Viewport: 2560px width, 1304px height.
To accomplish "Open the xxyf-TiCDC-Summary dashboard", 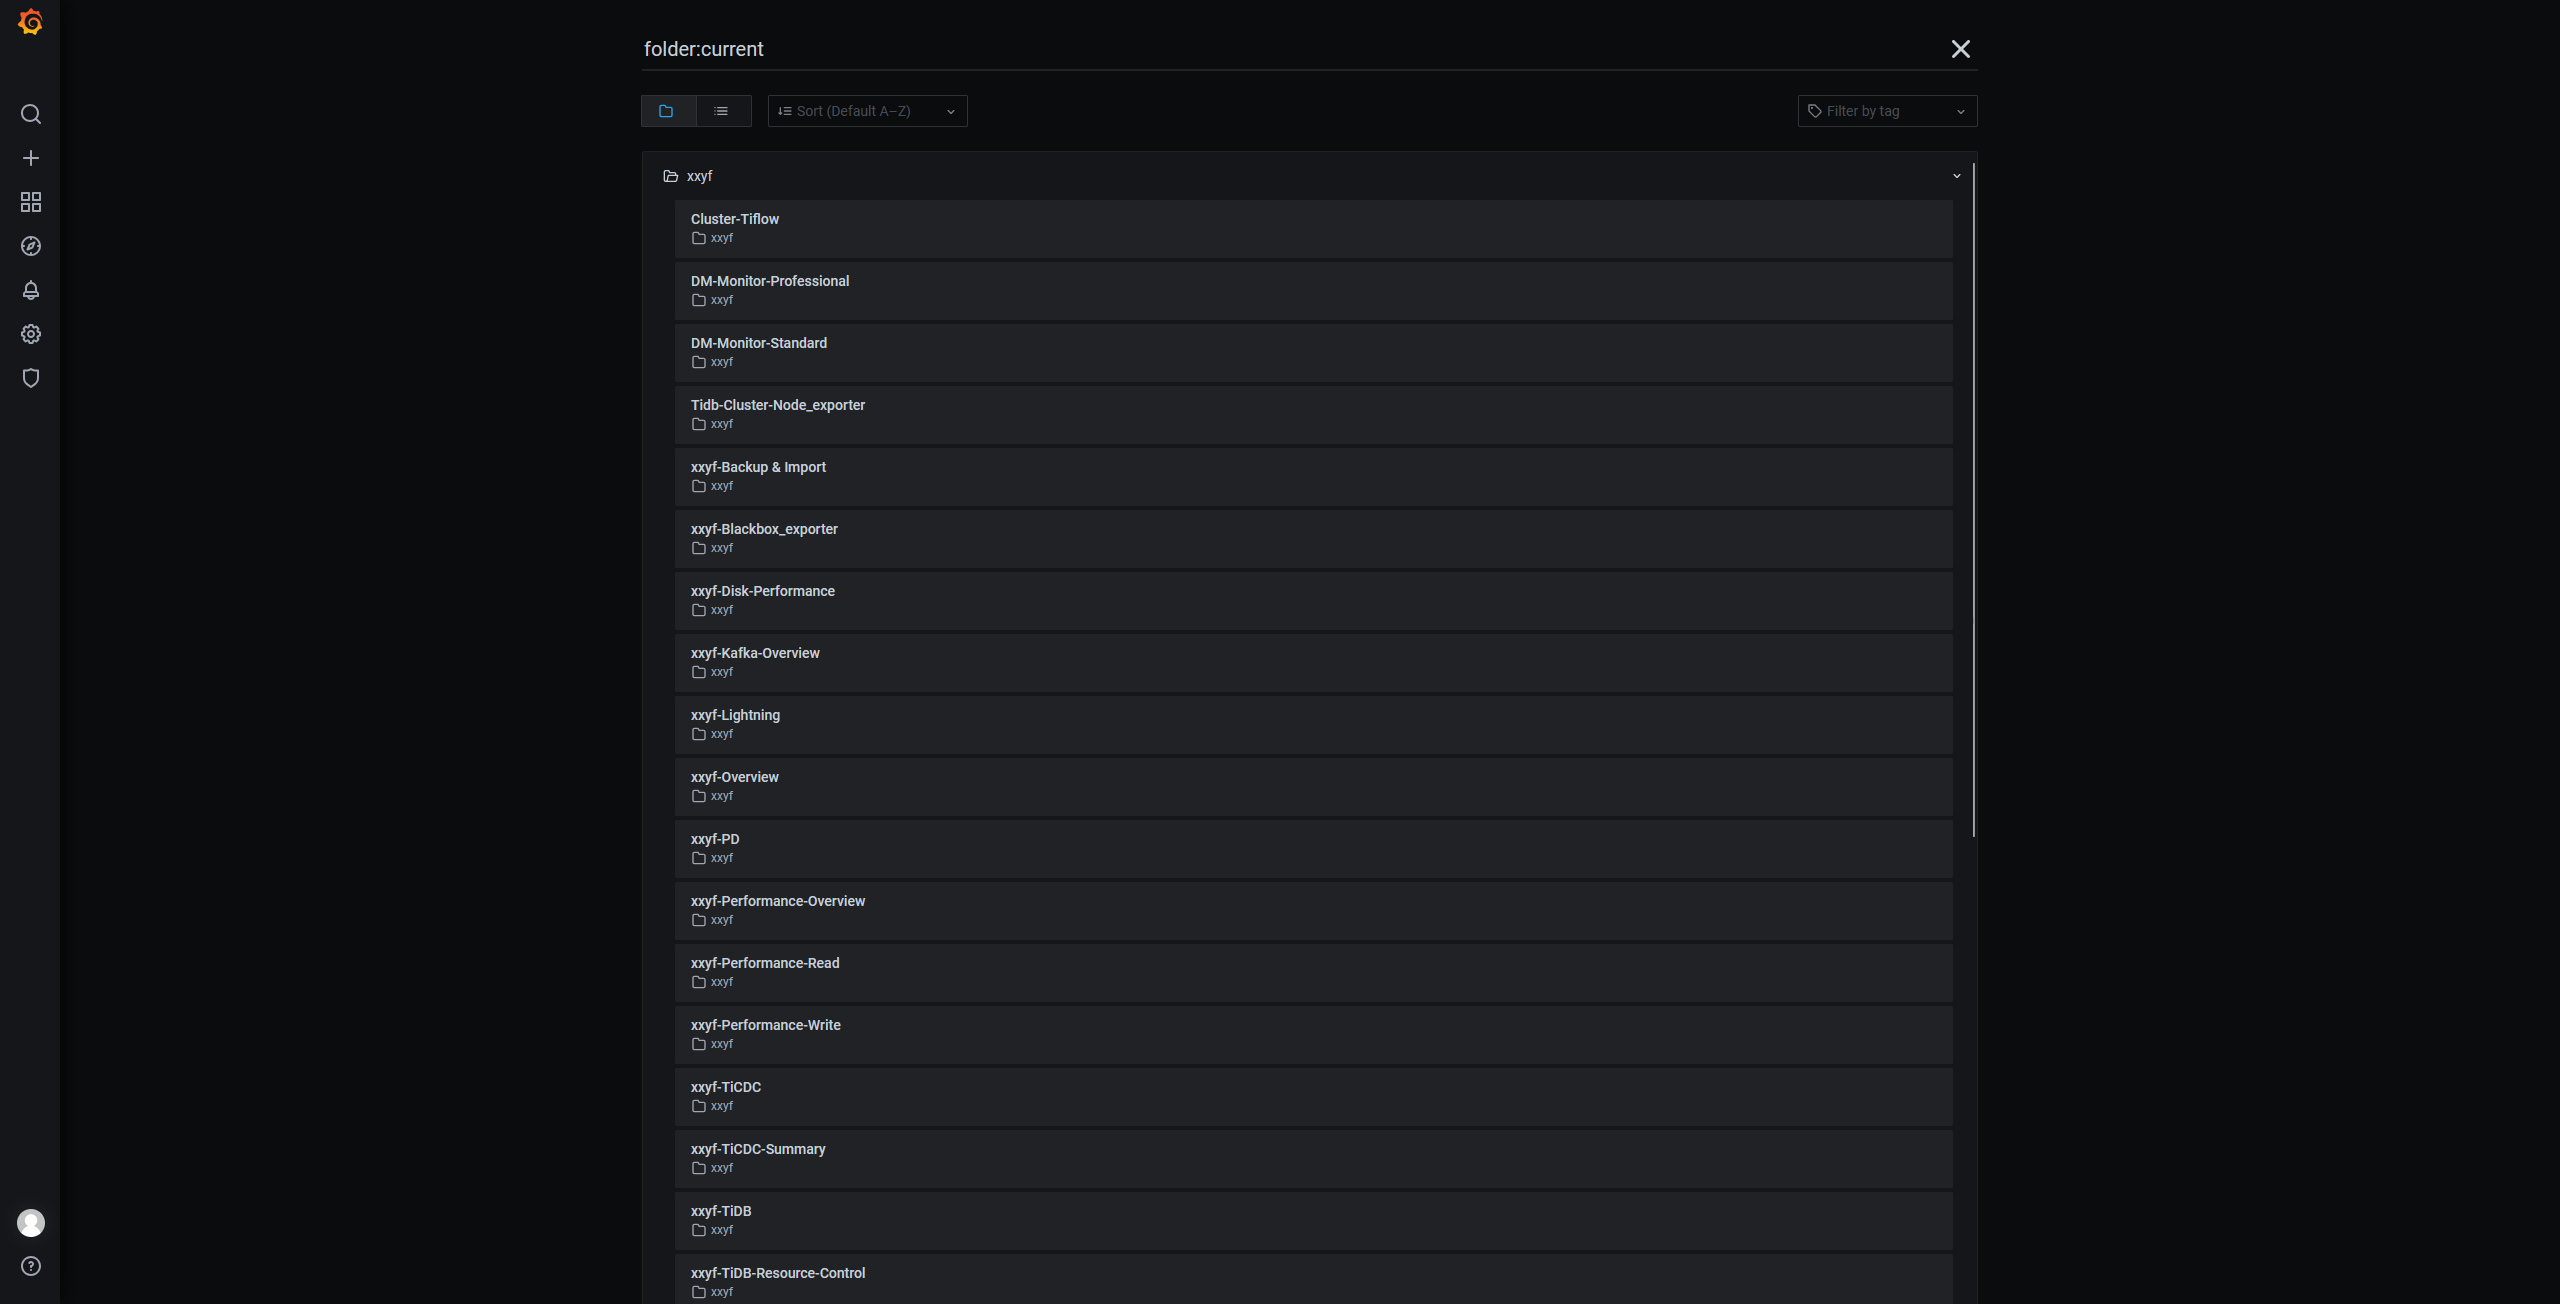I will click(758, 1149).
